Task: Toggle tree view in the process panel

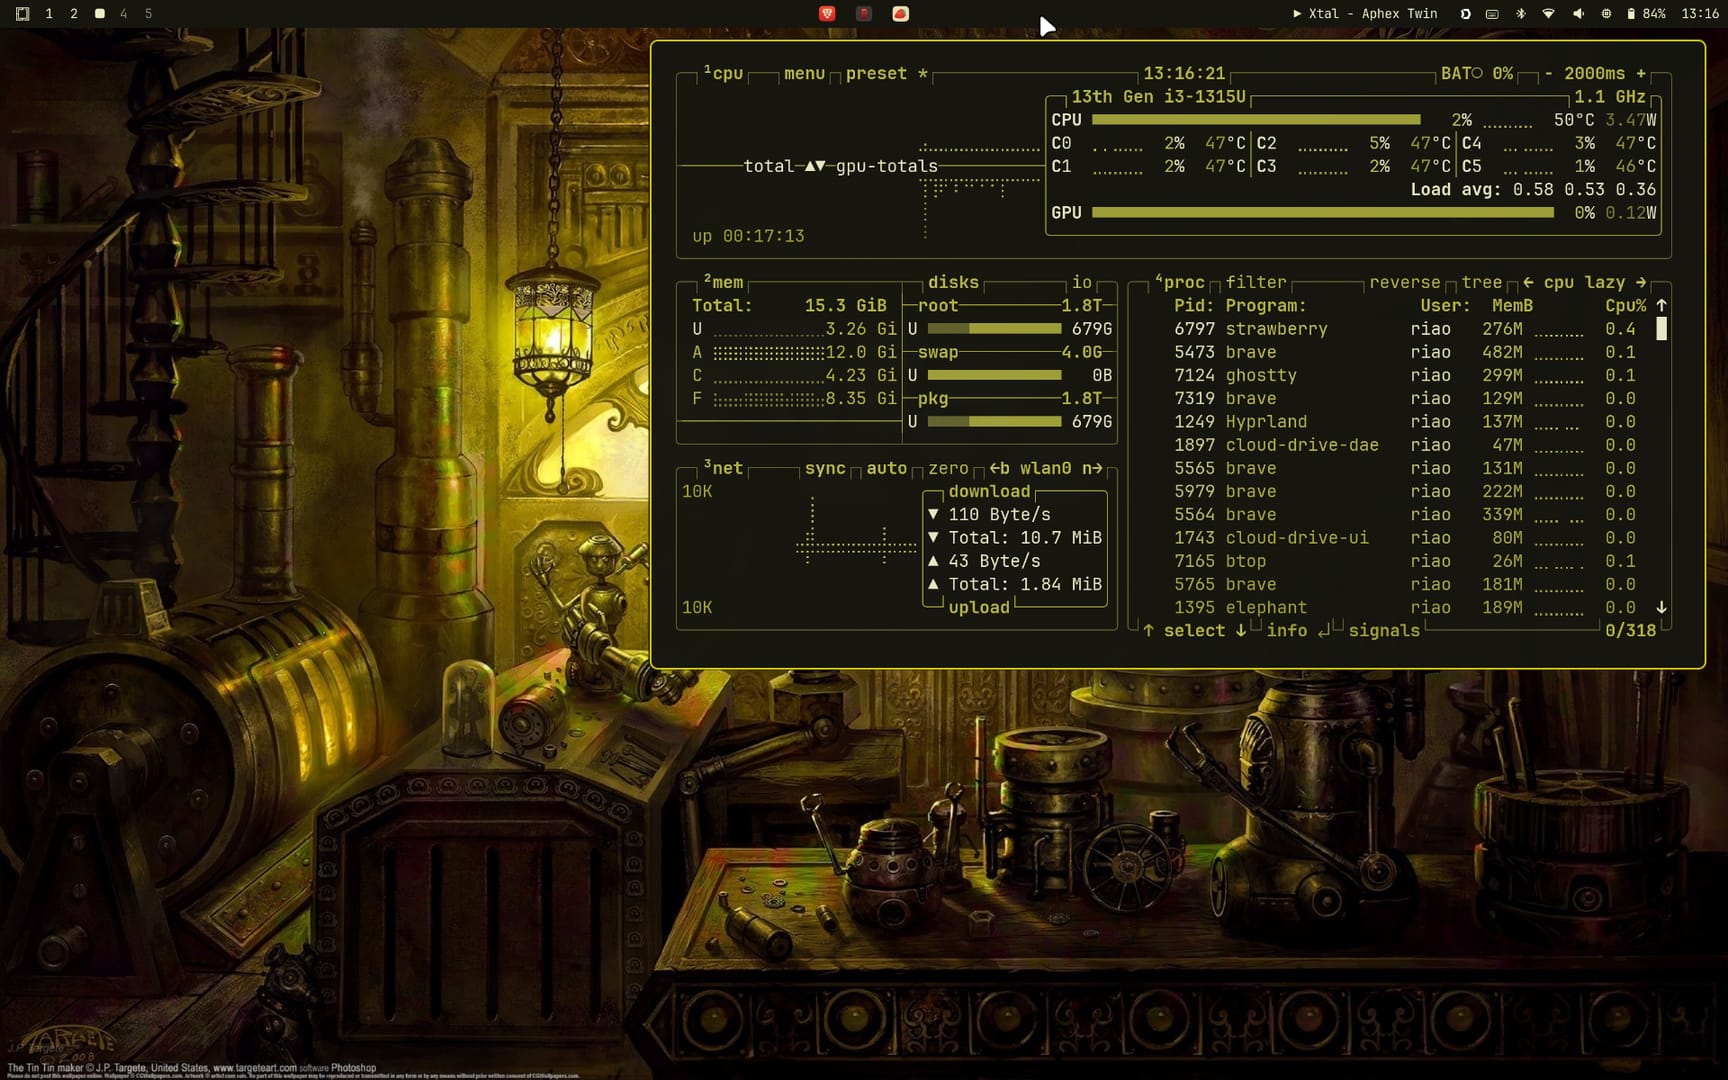Action: click(1481, 282)
